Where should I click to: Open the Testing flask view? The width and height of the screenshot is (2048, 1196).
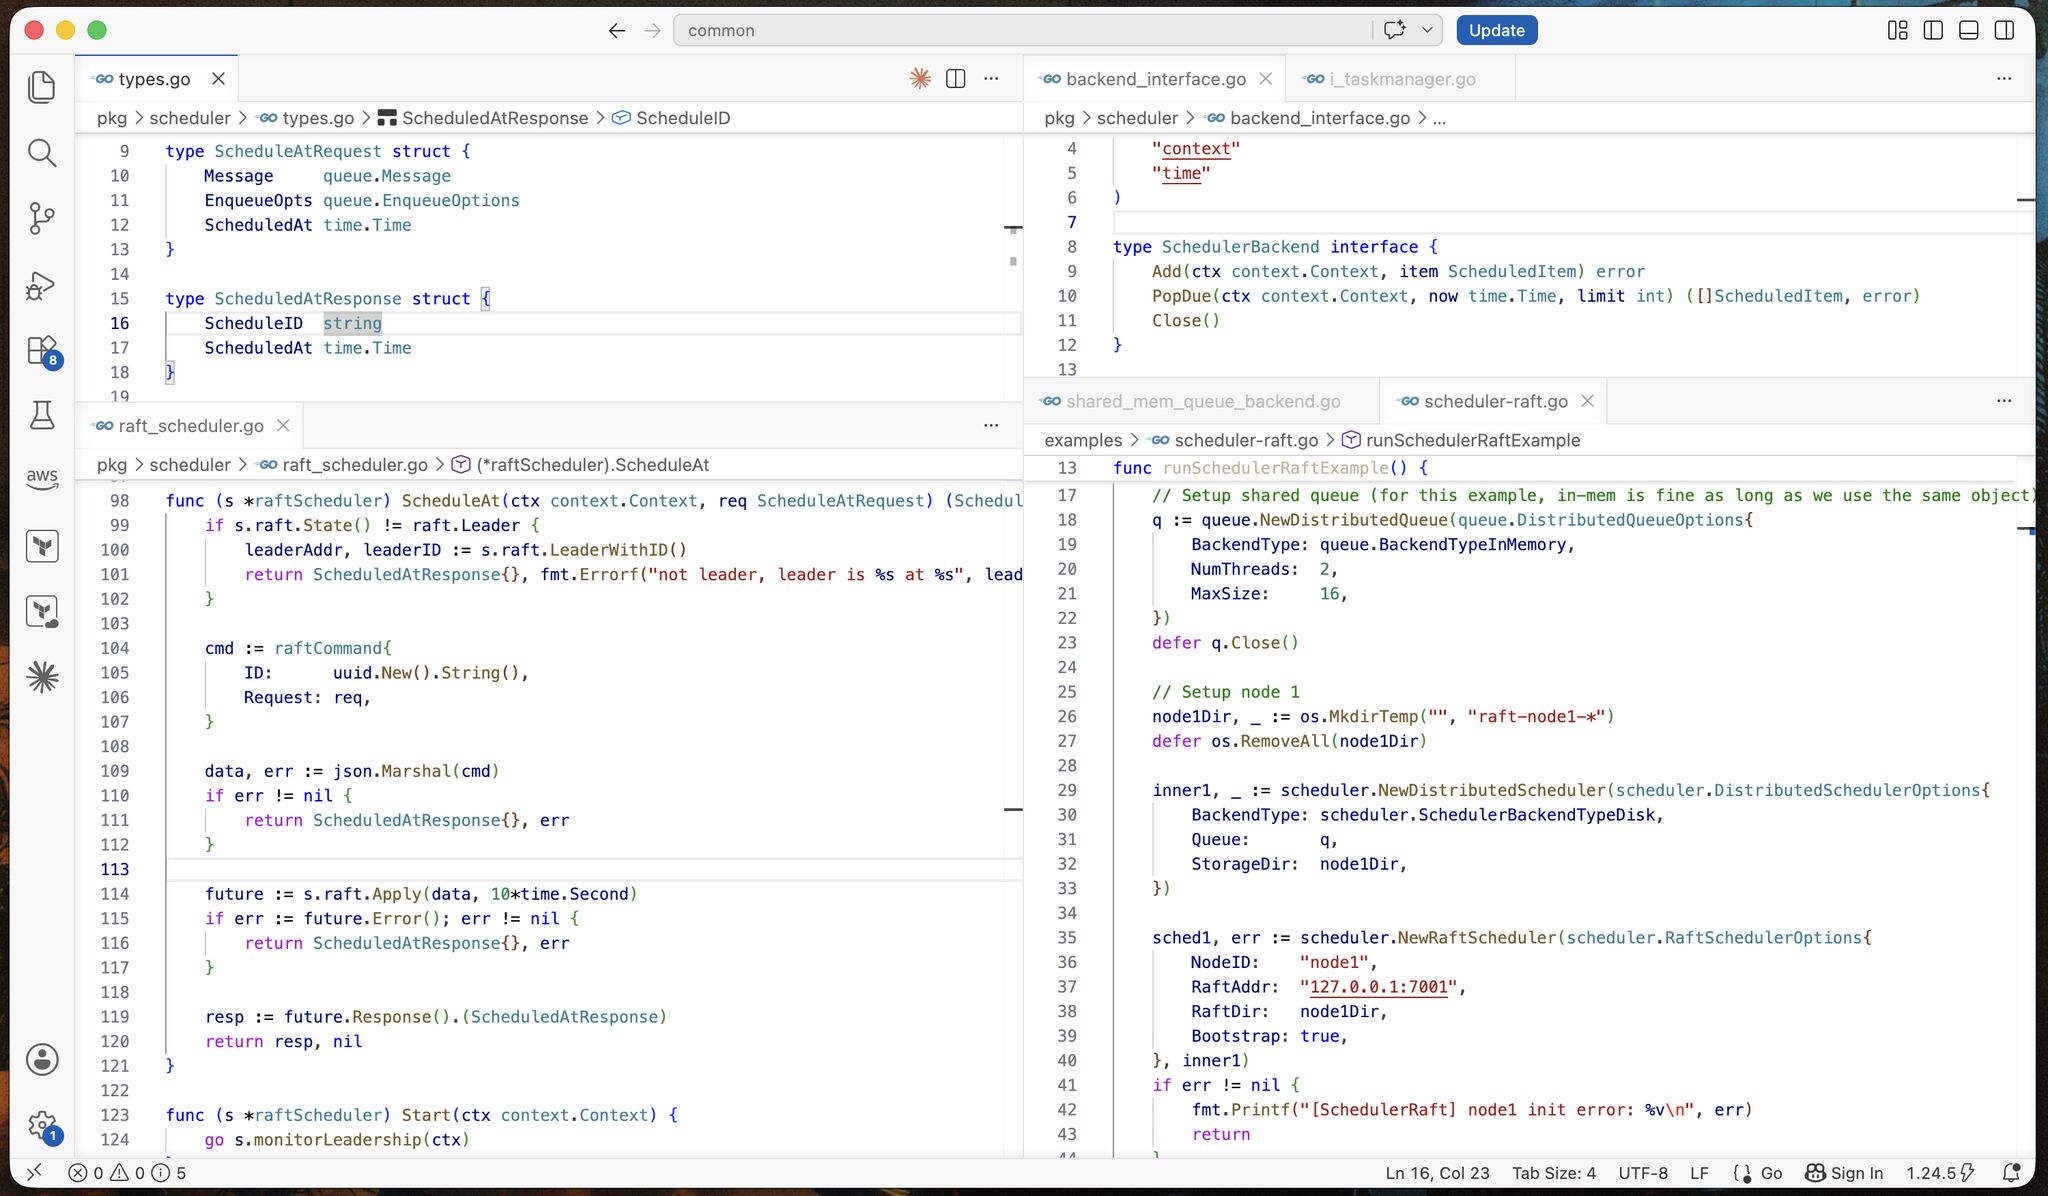tap(42, 415)
